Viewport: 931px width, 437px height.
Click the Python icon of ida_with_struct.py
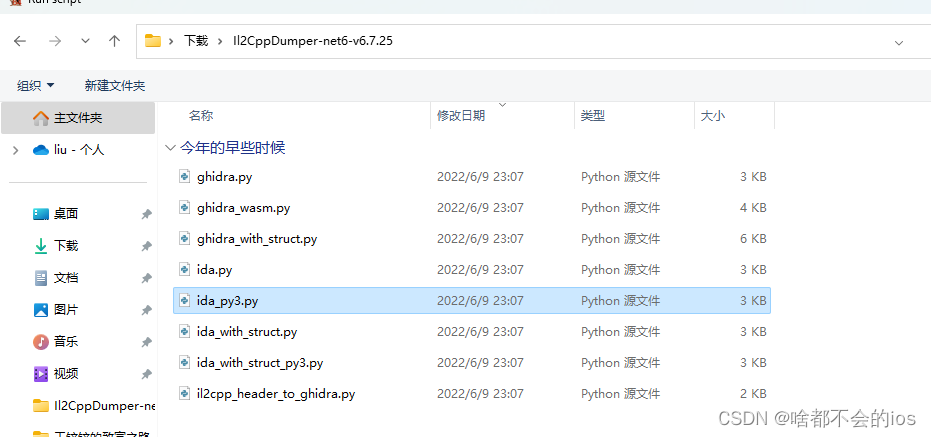coord(185,331)
